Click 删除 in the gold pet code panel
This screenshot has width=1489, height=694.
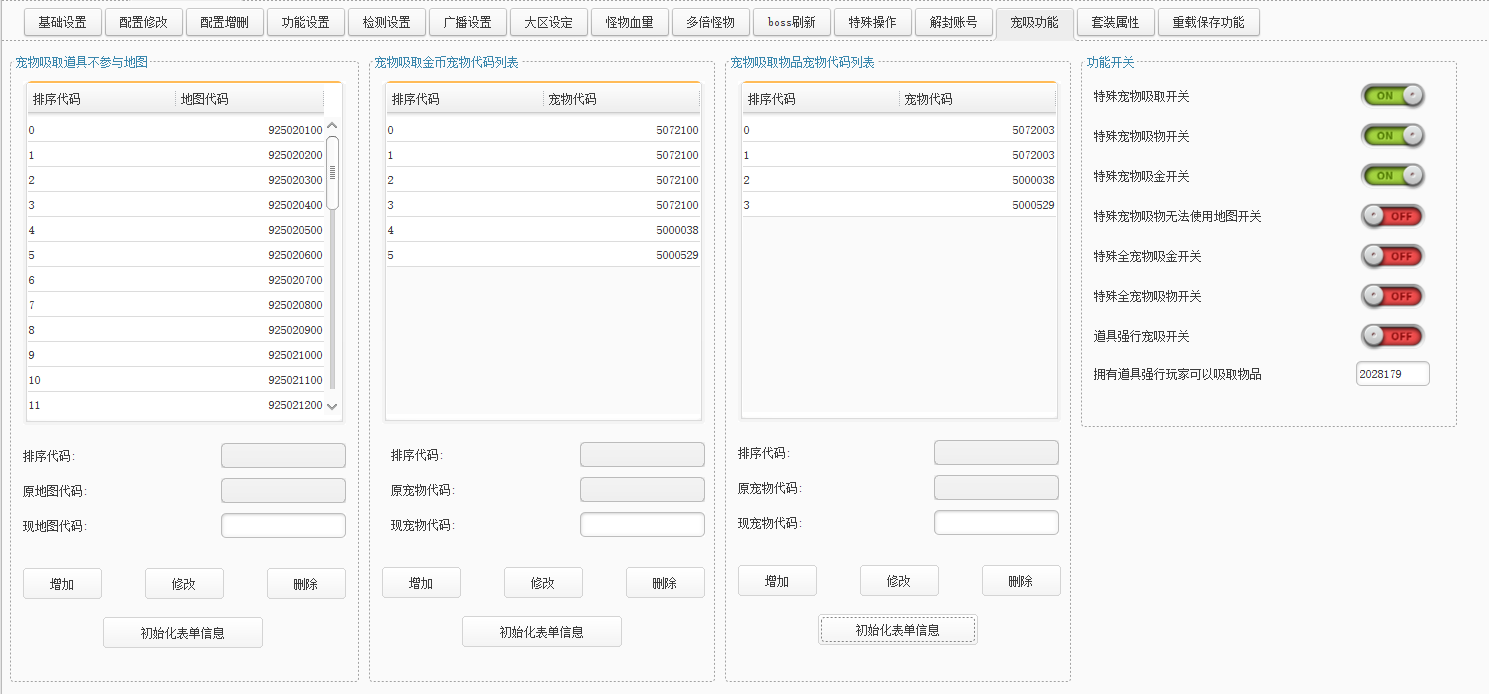(x=665, y=583)
